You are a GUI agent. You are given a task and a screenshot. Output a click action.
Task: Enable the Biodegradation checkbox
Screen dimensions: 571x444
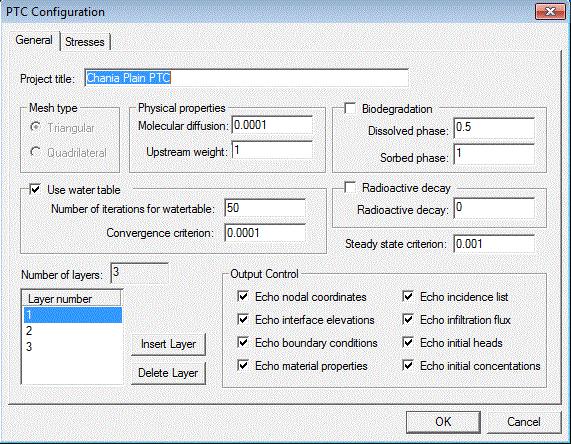click(350, 108)
